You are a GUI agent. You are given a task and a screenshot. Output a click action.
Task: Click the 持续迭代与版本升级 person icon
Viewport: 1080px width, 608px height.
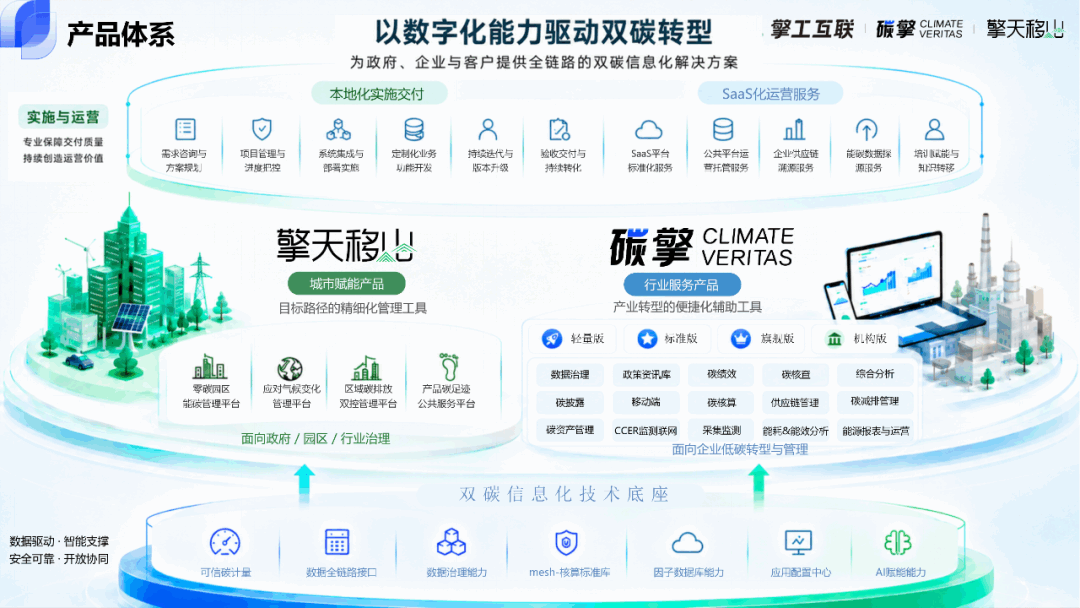(x=488, y=129)
